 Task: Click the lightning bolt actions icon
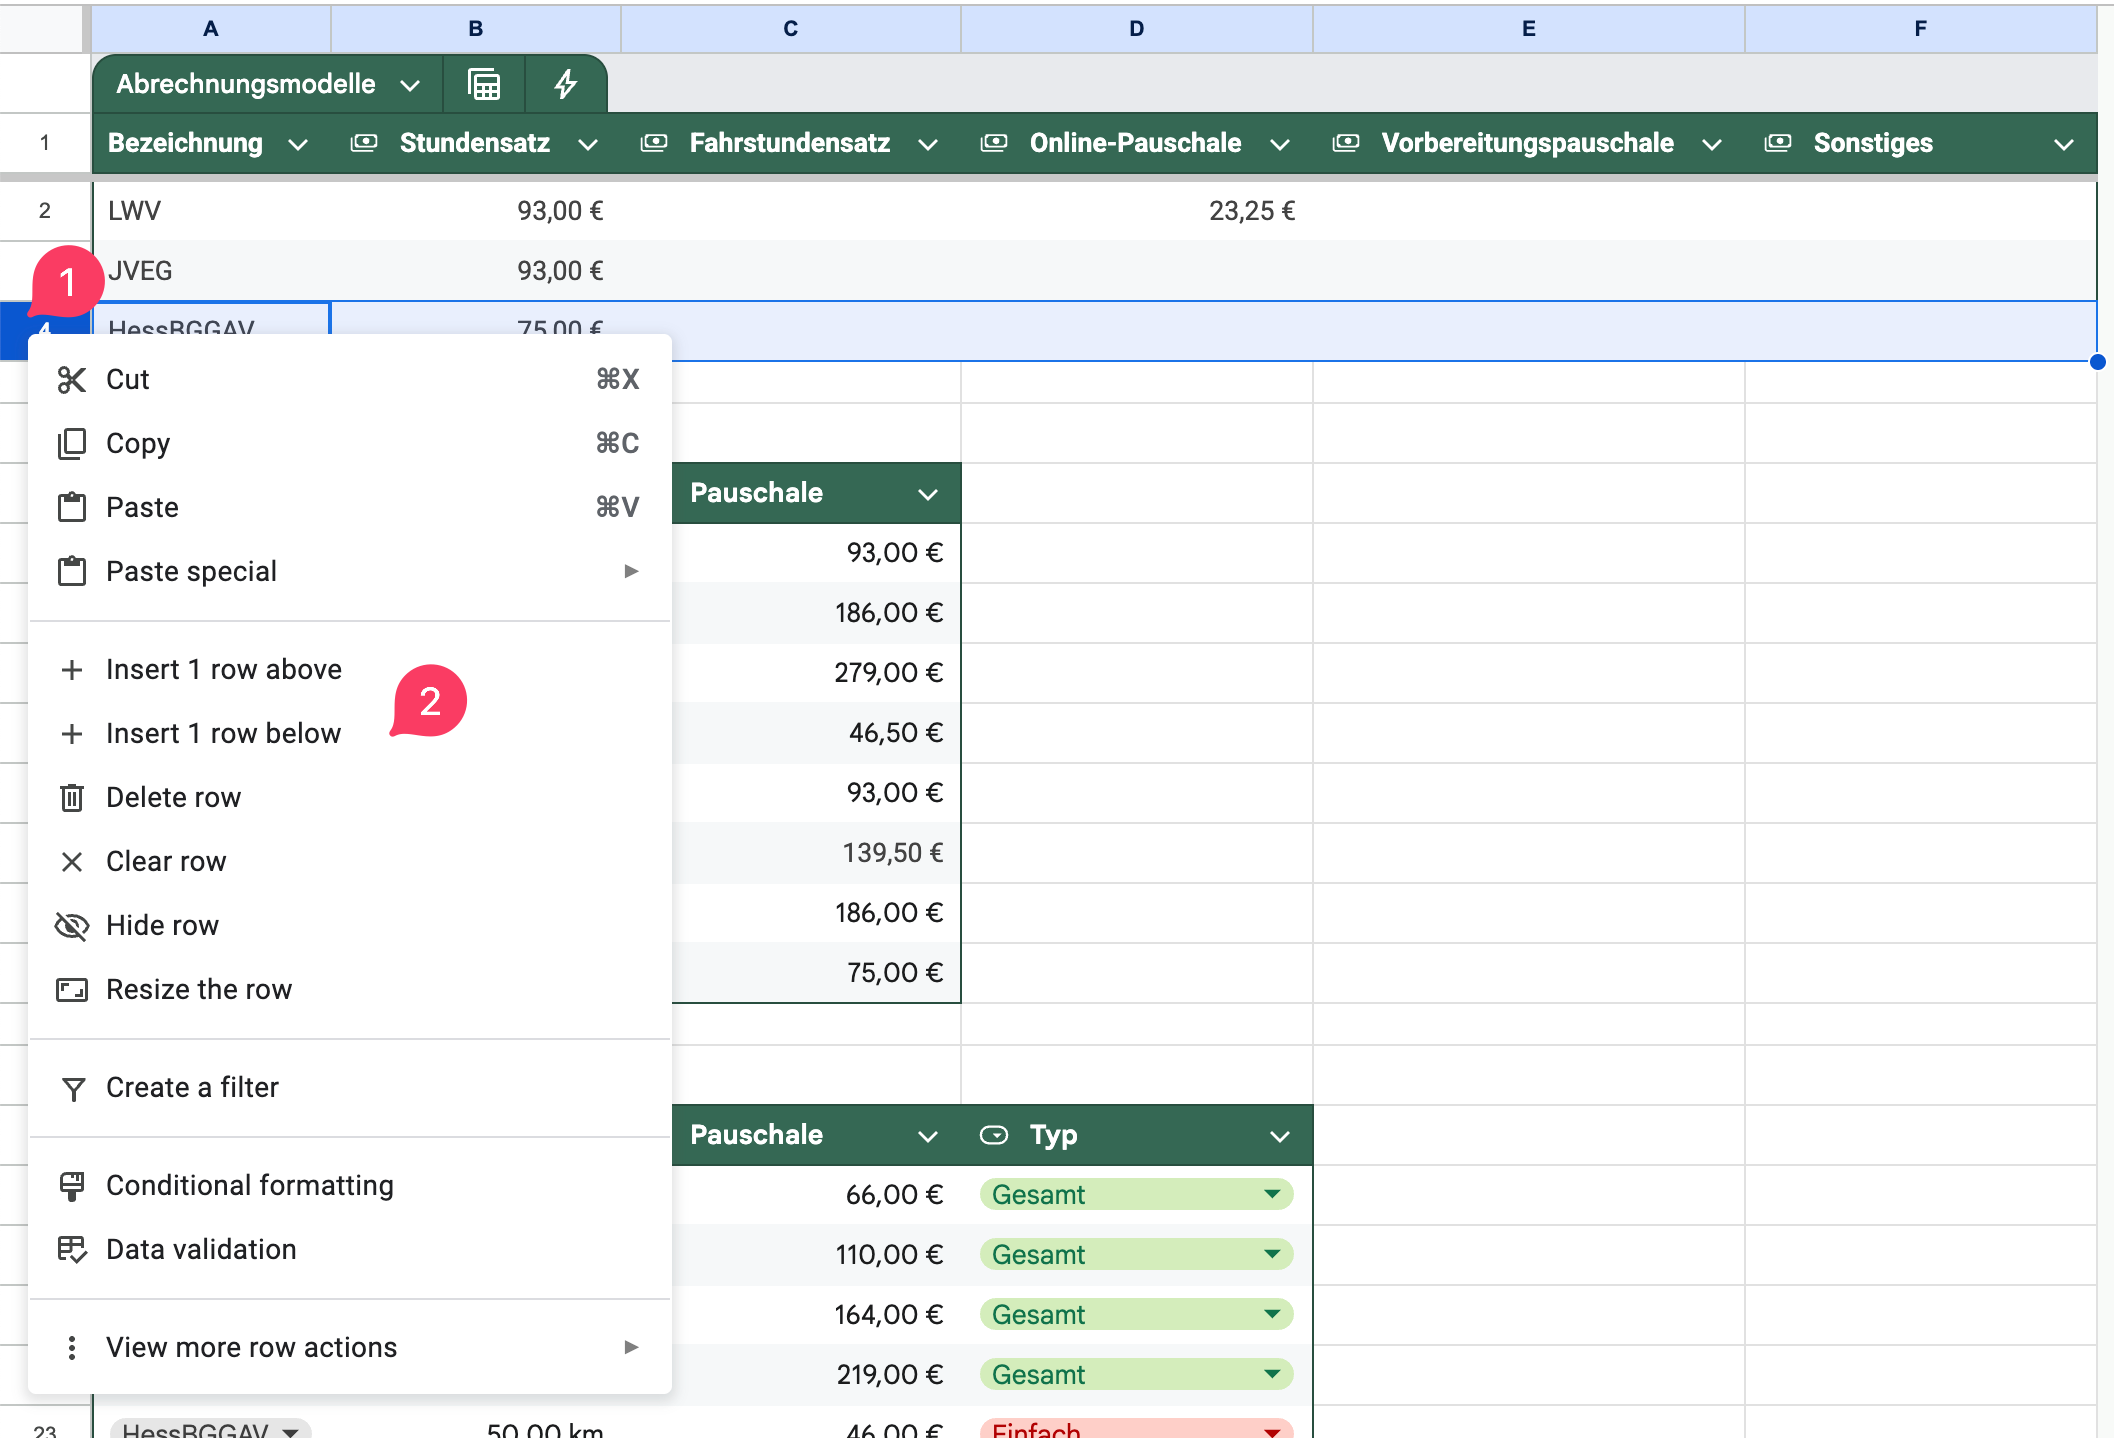[565, 84]
